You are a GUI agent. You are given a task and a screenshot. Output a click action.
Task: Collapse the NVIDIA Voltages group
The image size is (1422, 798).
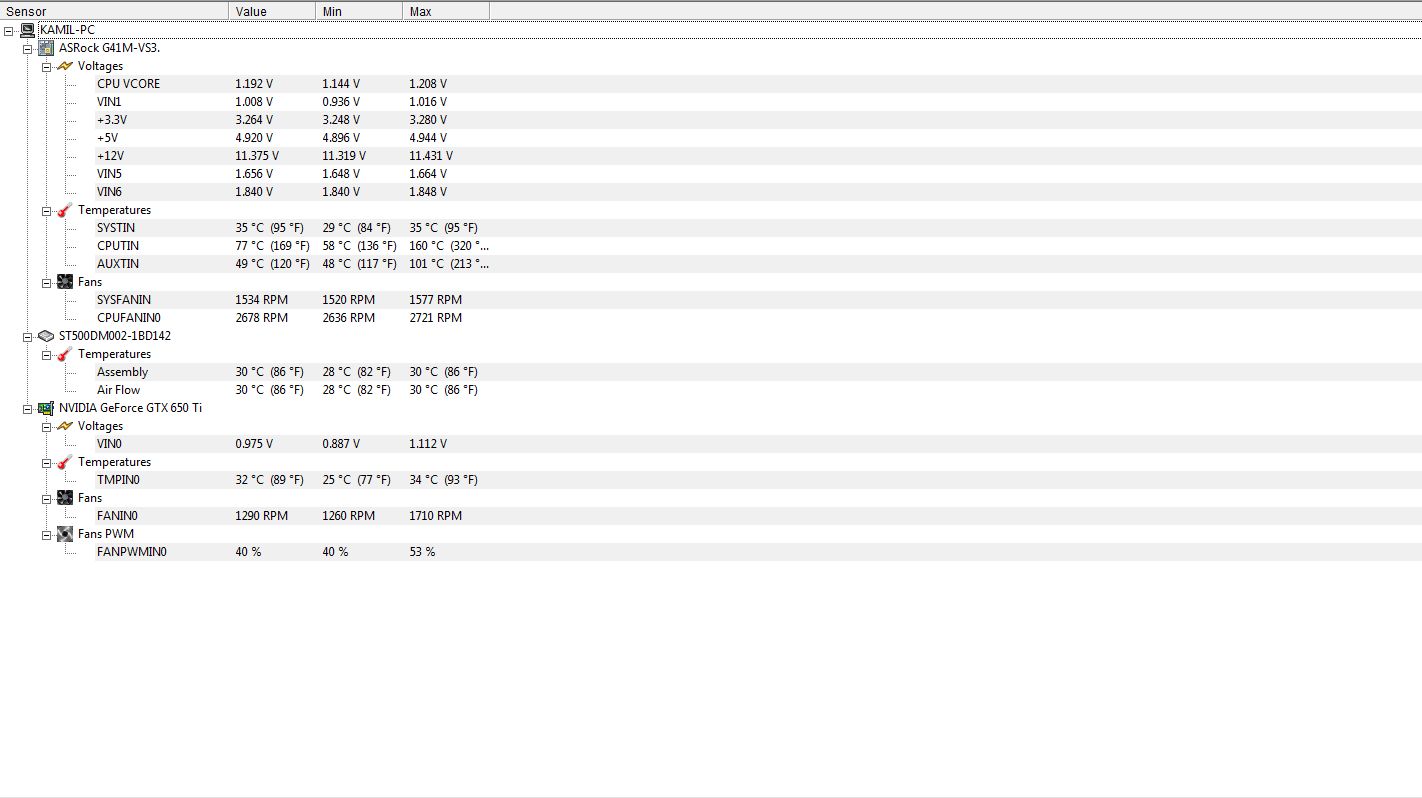tap(47, 426)
